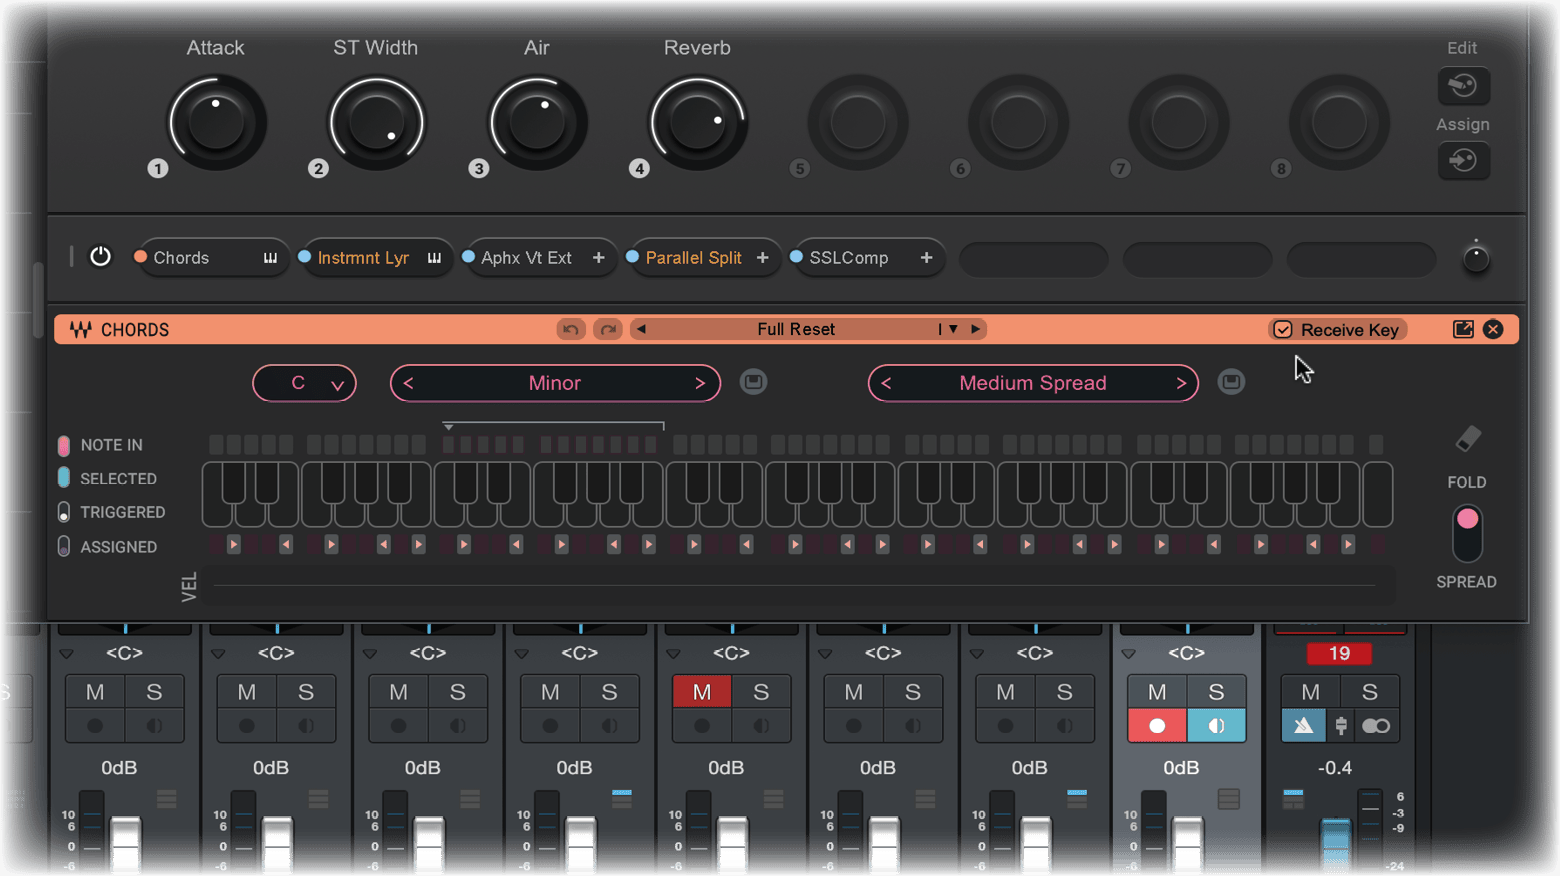This screenshot has height=876, width=1560.
Task: Select the next scale after Minor
Action: (x=700, y=383)
